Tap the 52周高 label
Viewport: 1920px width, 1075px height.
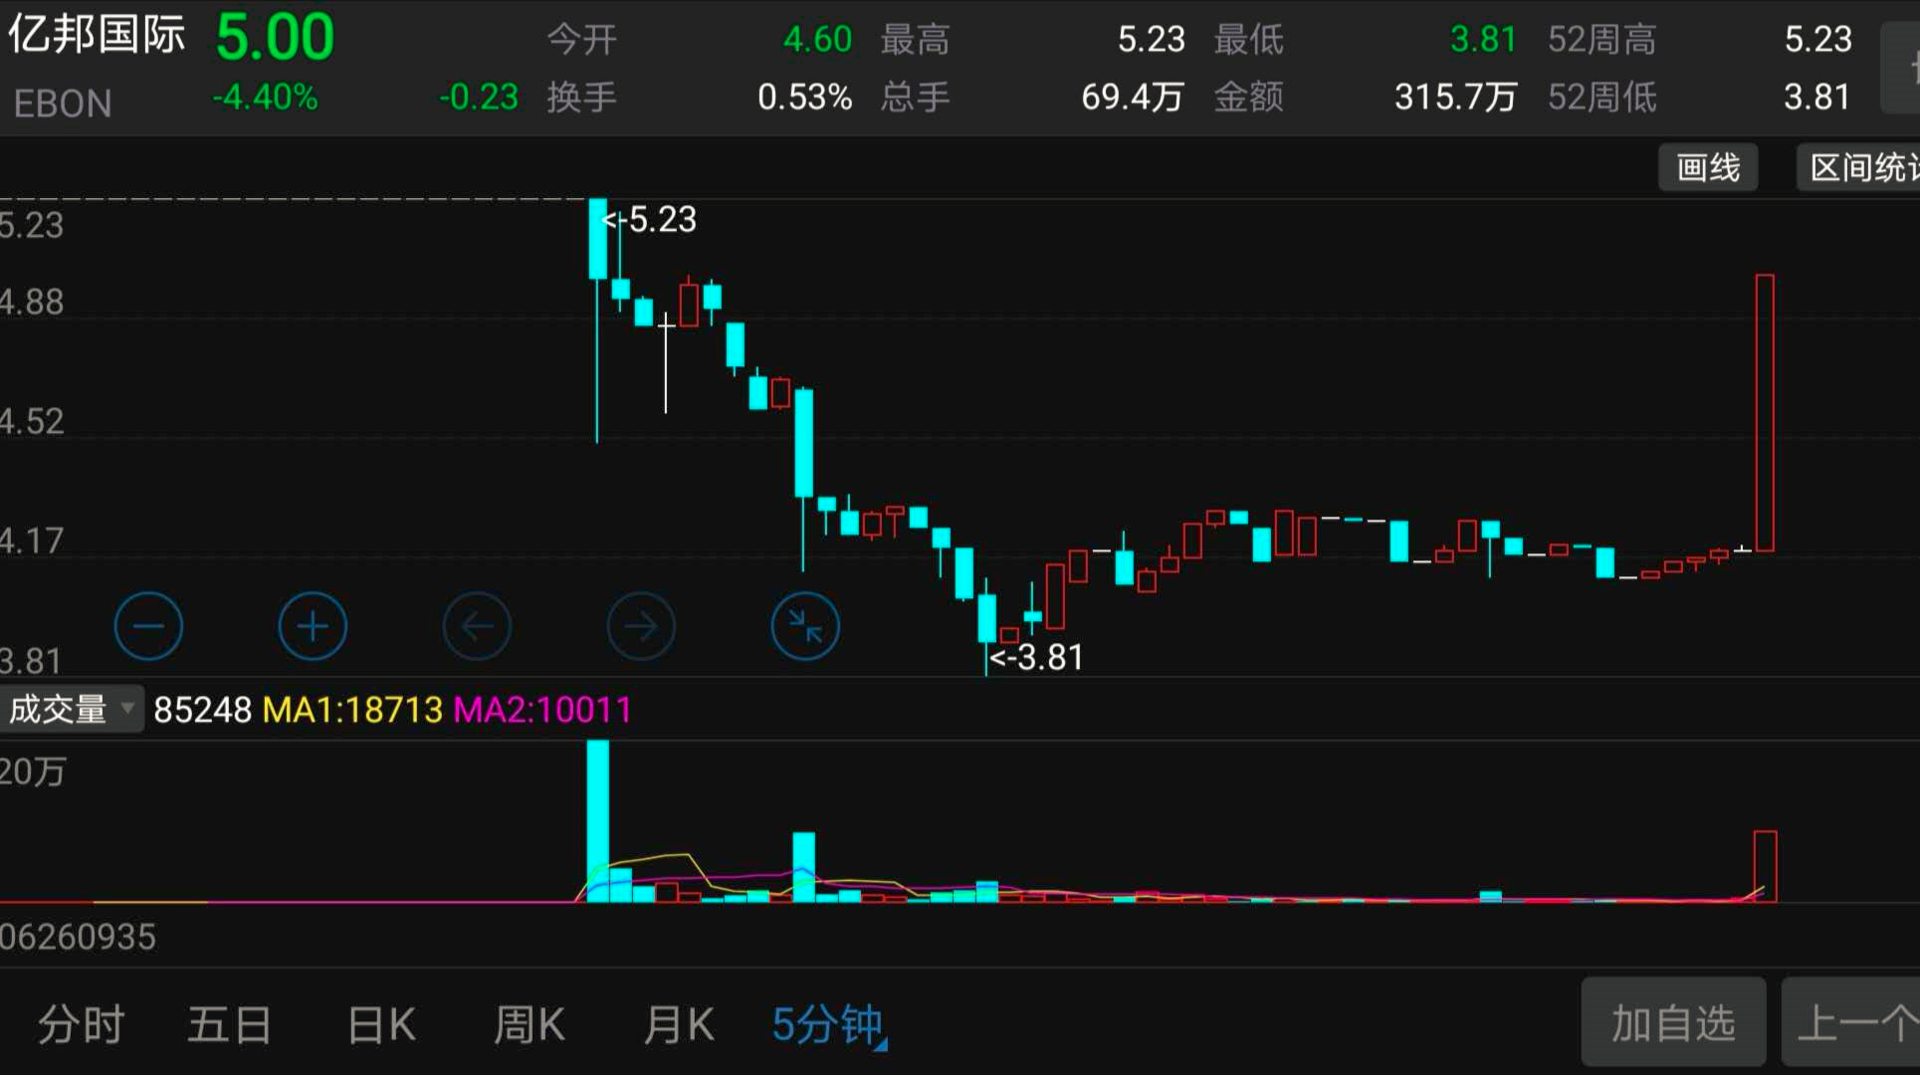pos(1602,39)
